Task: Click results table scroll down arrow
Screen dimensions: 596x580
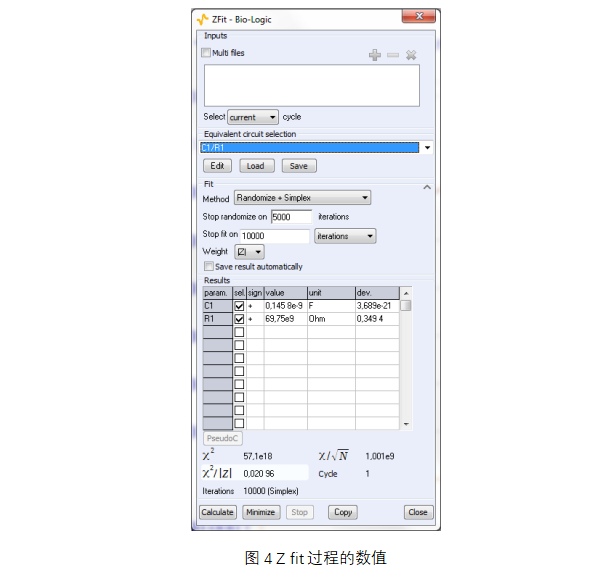Action: point(406,424)
